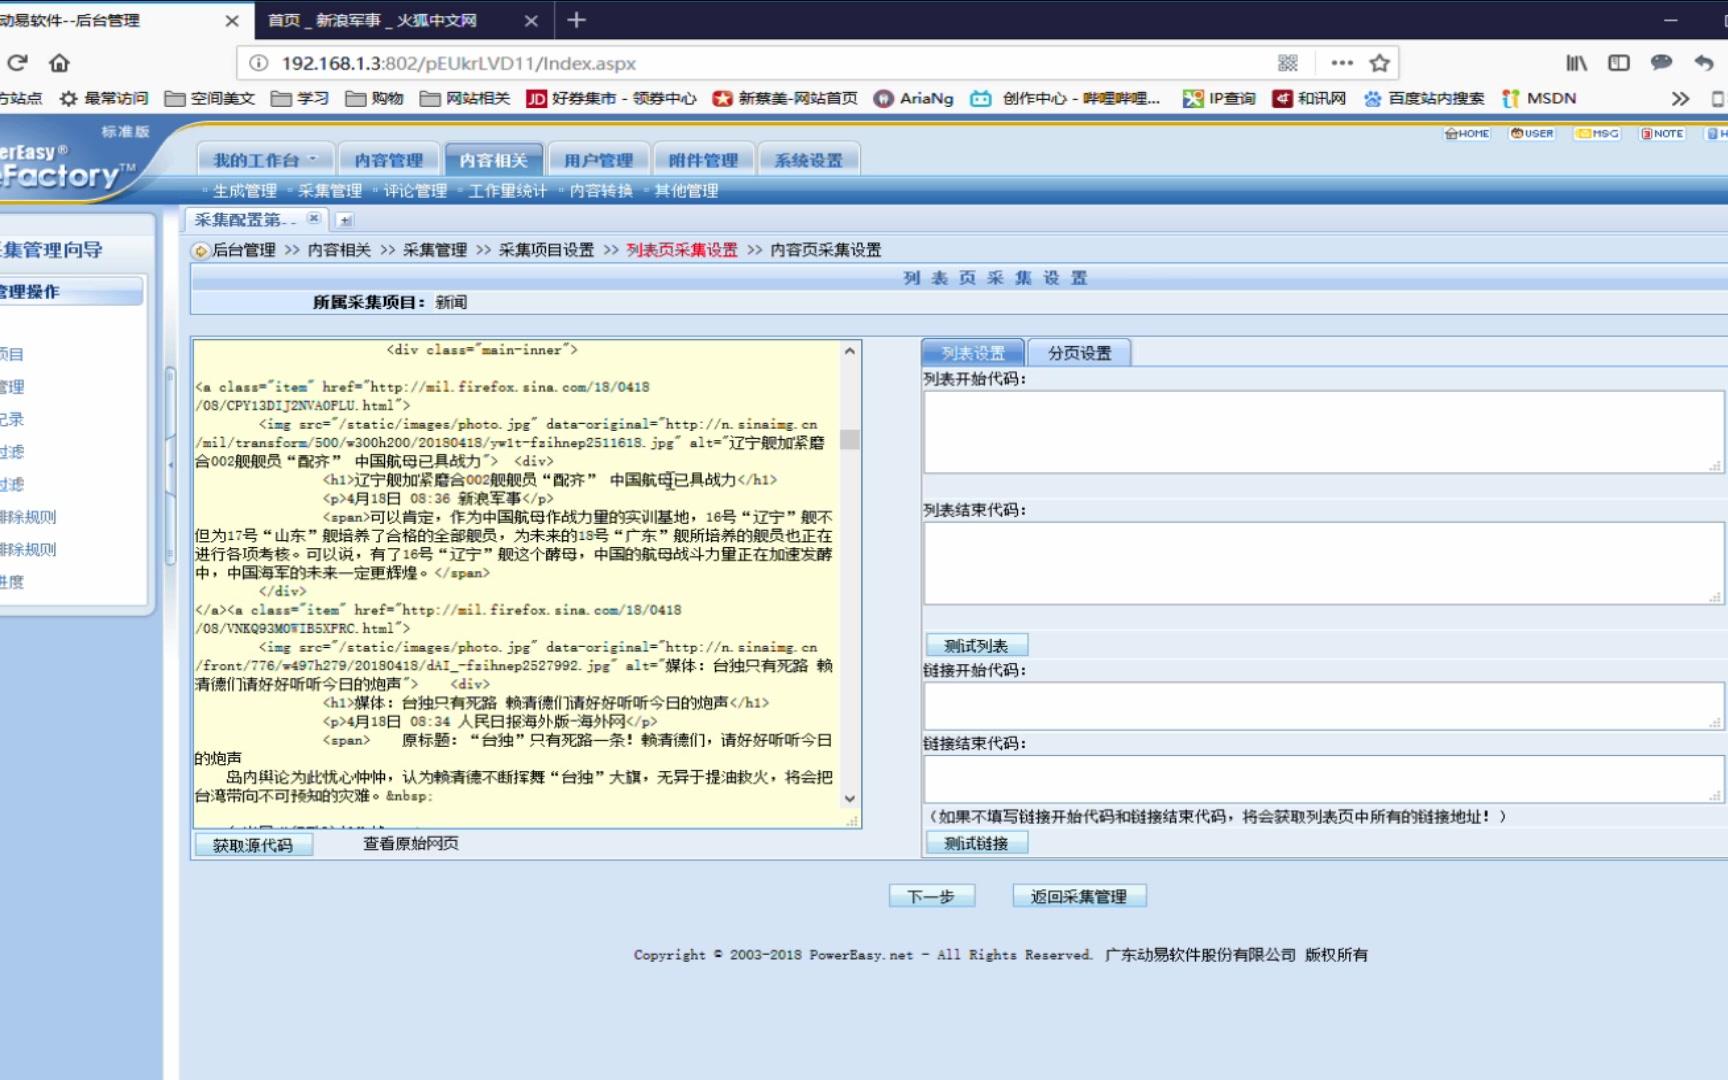
Task: Focus the 链接开始代码 text area
Action: click(1324, 706)
